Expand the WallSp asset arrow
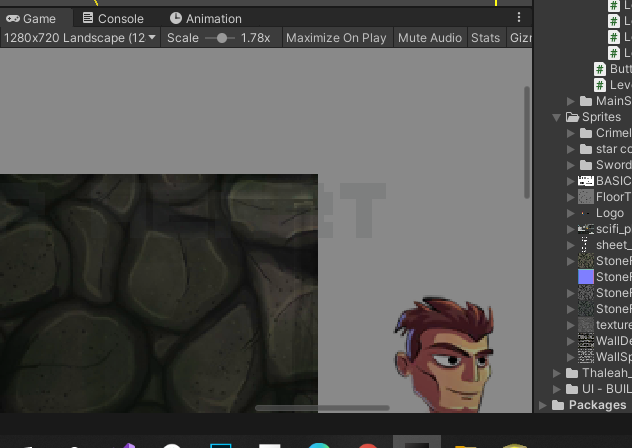Screen dimensions: 632x448 (570, 357)
